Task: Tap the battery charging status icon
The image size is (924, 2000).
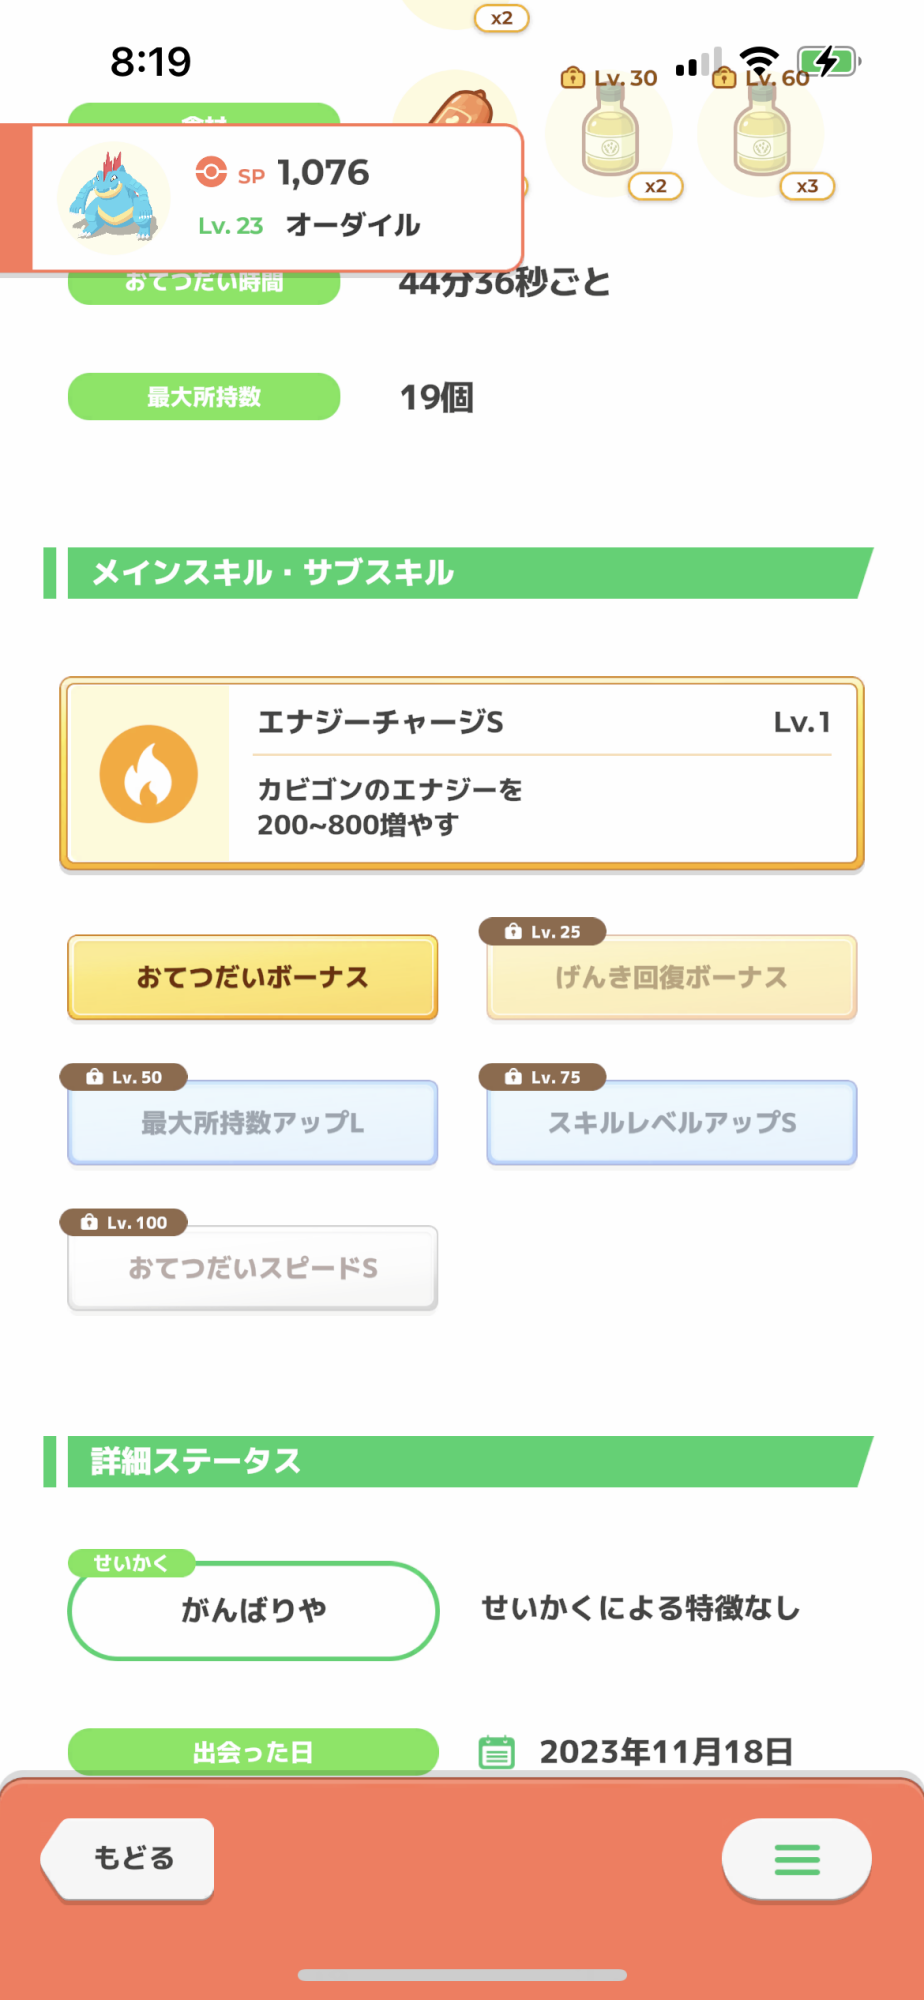Action: pos(828,62)
